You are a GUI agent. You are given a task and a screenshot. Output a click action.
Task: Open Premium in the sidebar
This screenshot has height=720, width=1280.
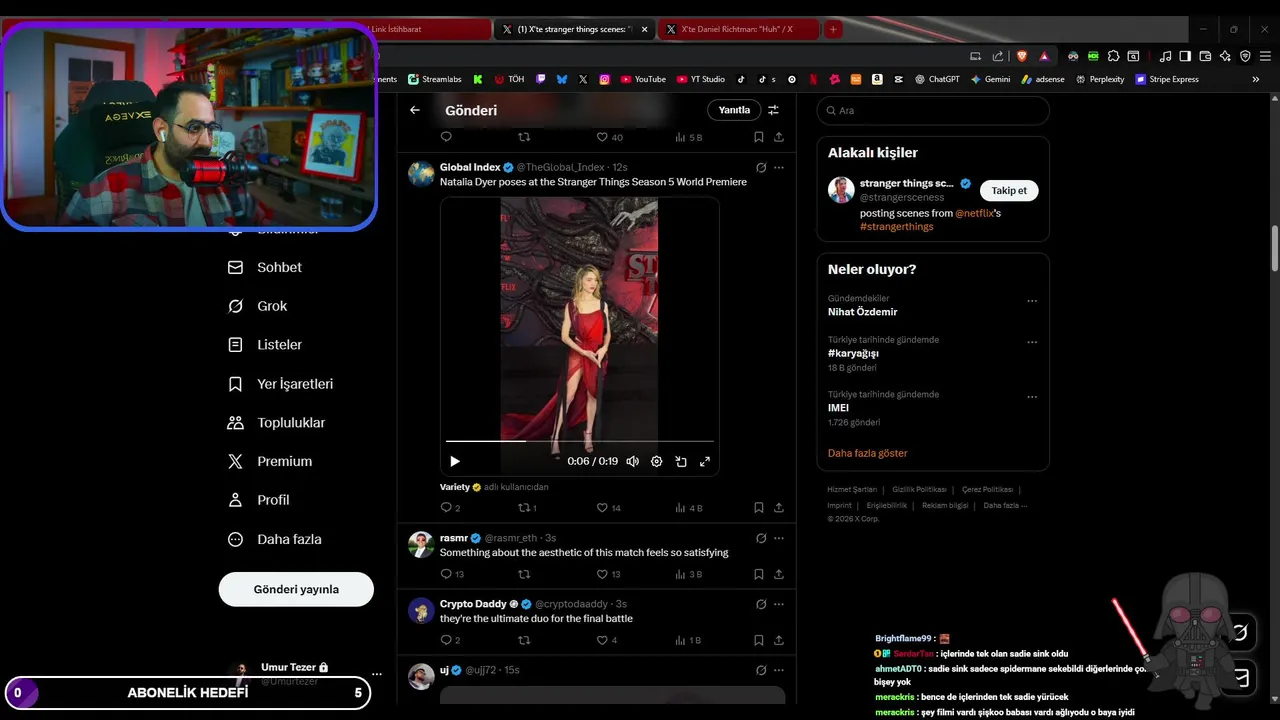point(269,461)
